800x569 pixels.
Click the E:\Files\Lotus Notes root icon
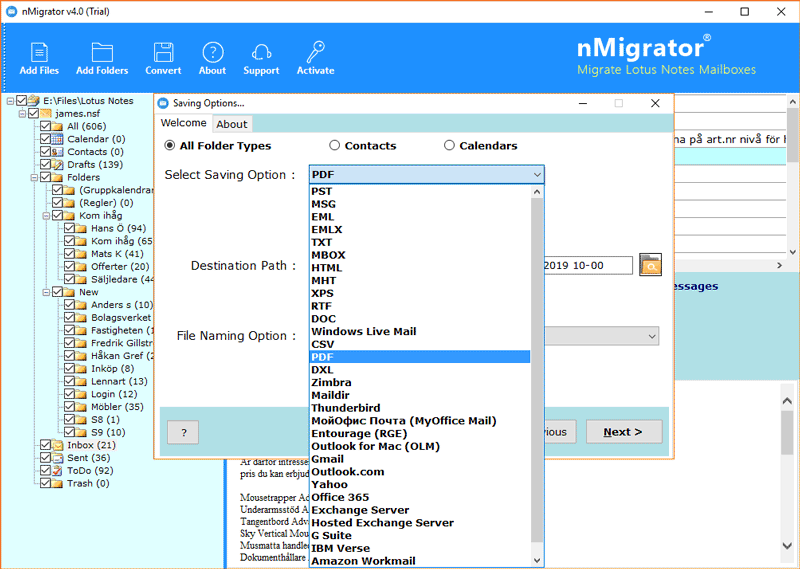[x=34, y=101]
